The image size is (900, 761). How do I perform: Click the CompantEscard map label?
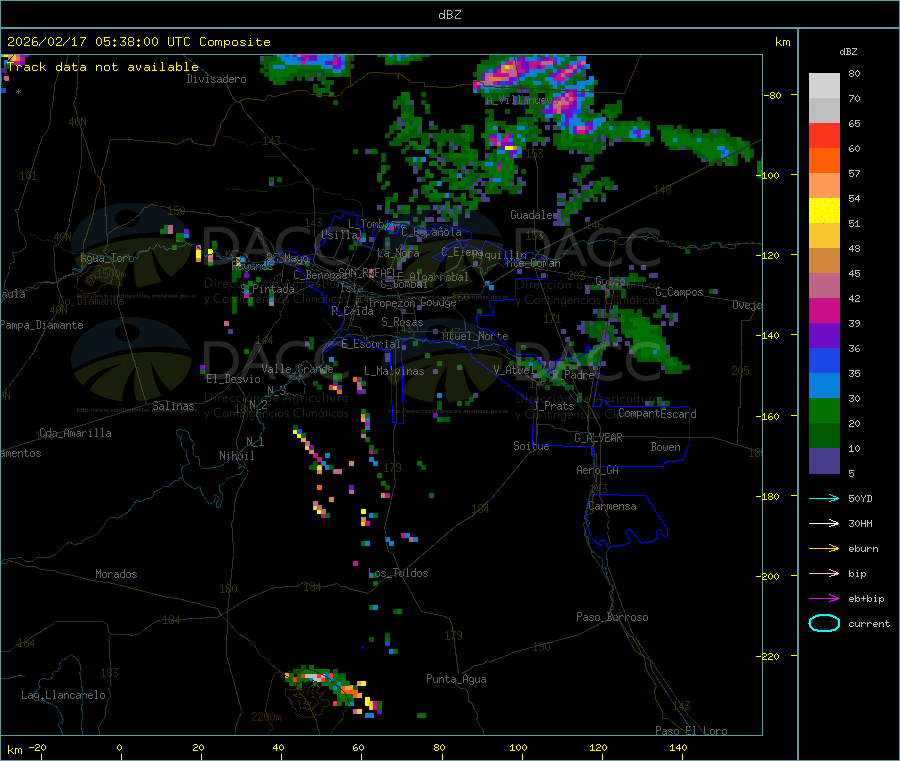coord(657,413)
